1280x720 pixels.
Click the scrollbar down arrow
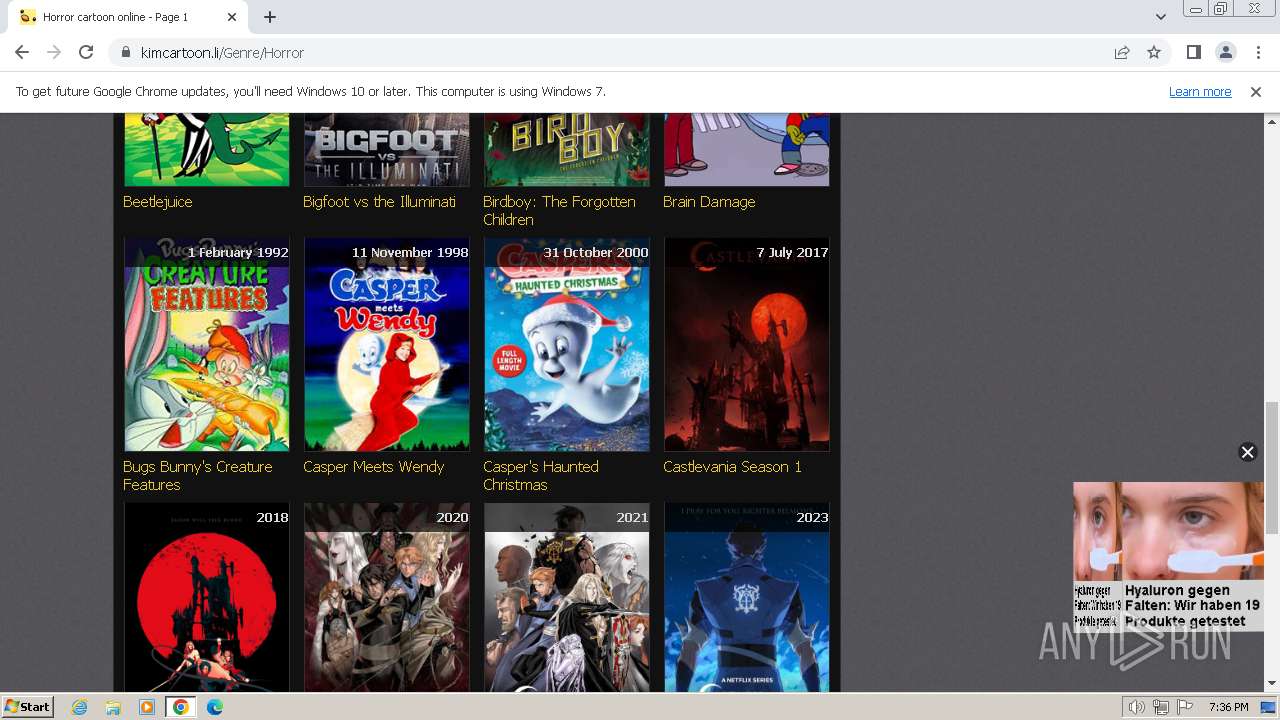coord(1271,684)
